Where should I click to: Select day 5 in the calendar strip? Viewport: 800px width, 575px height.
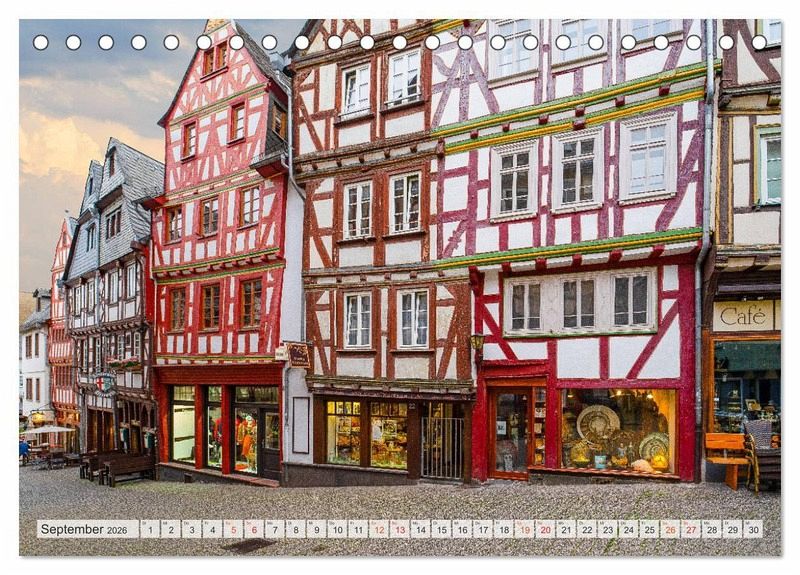[233, 529]
